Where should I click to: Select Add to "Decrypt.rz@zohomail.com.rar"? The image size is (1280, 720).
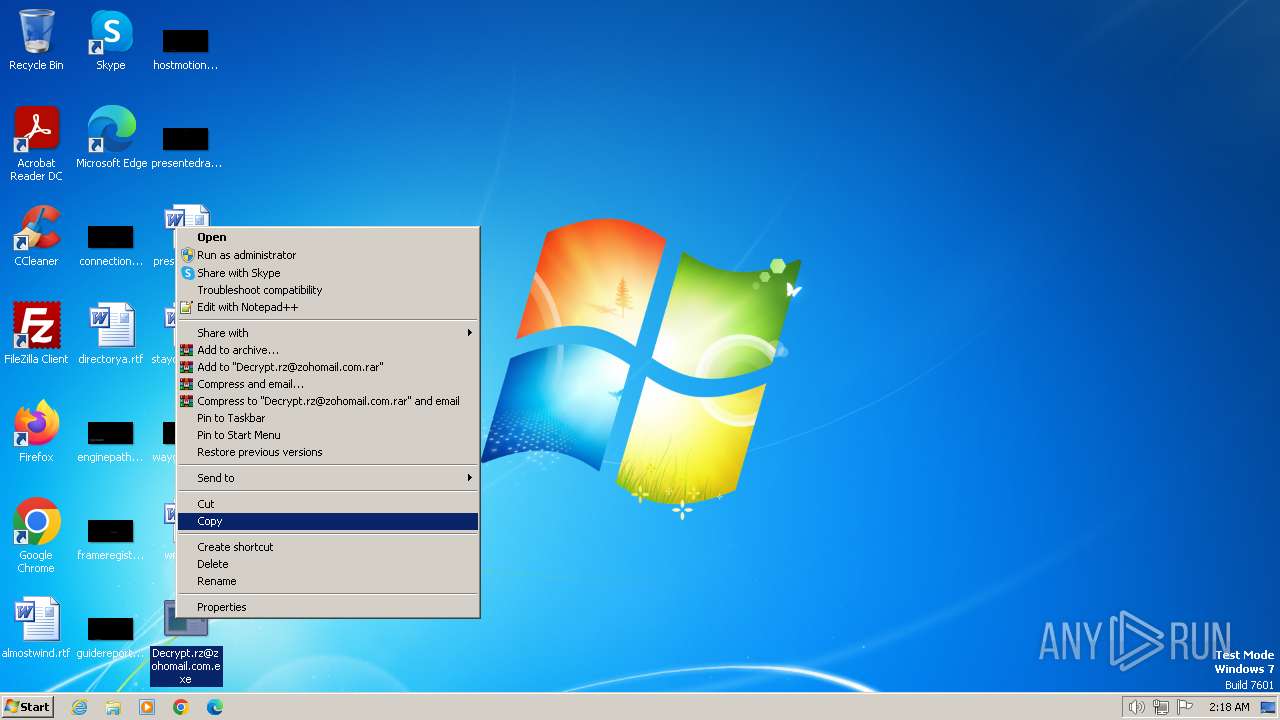click(328, 367)
